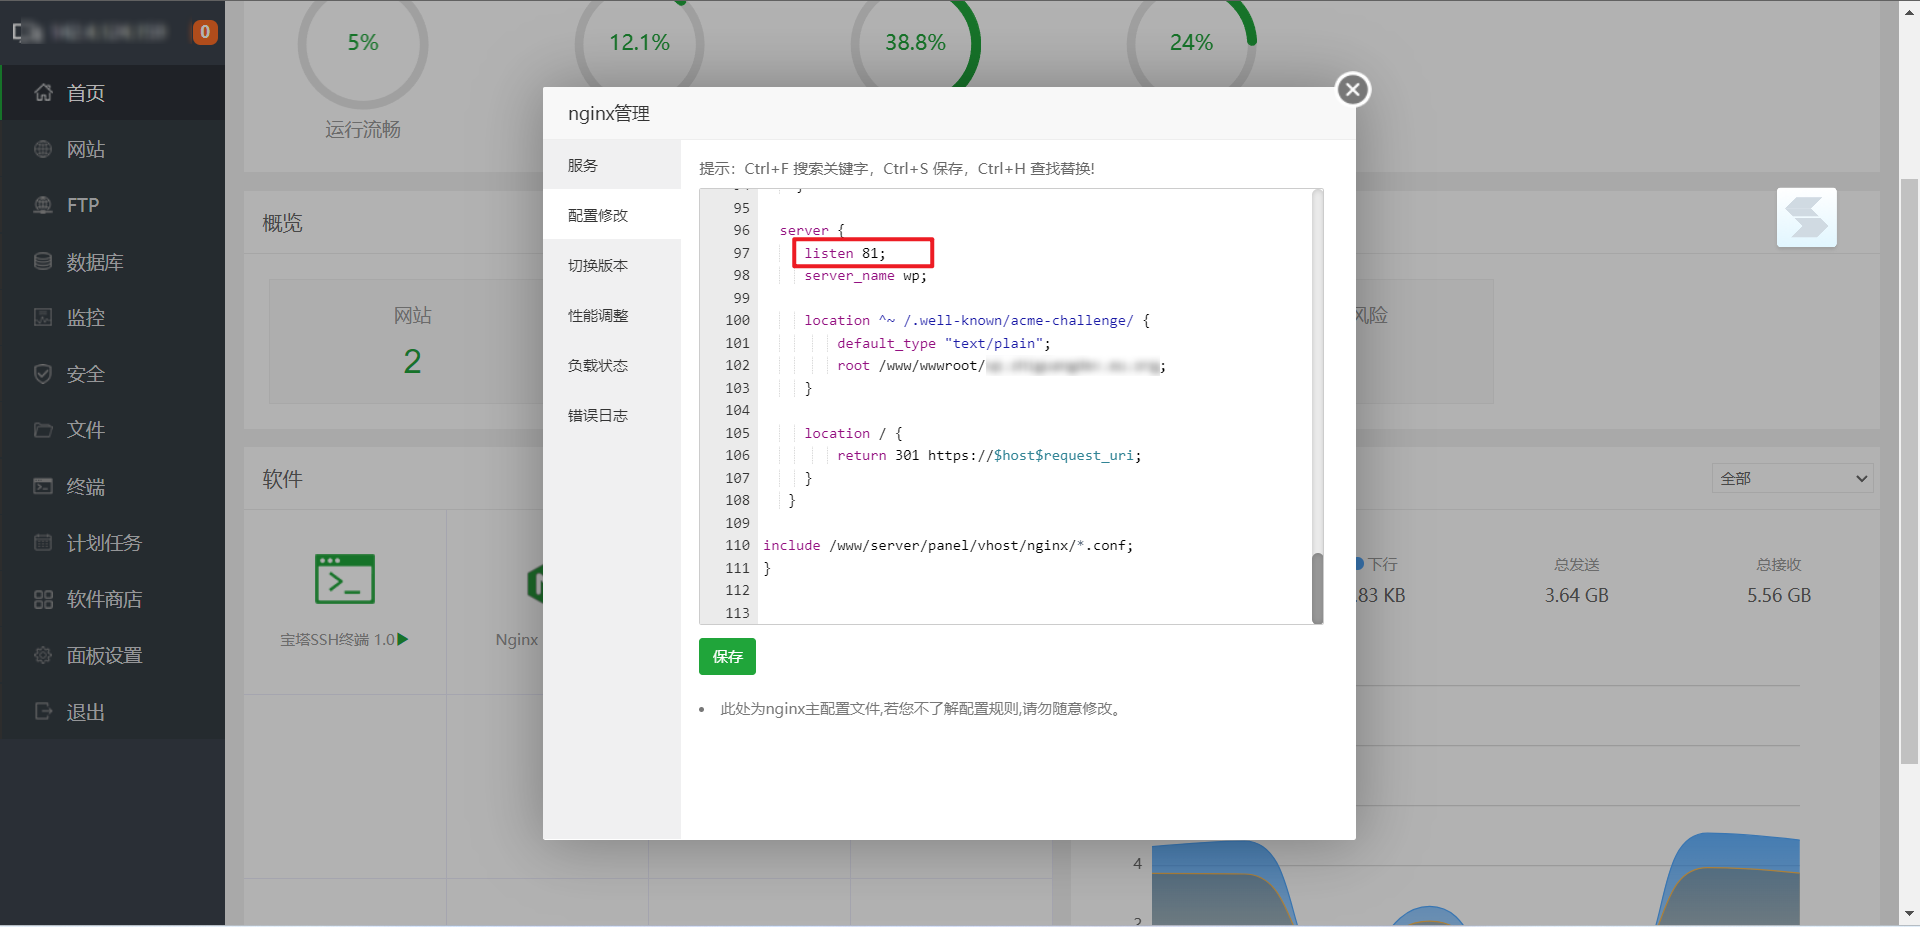Click the "listen 81;" line in editor
The image size is (1920, 927).
click(x=845, y=253)
